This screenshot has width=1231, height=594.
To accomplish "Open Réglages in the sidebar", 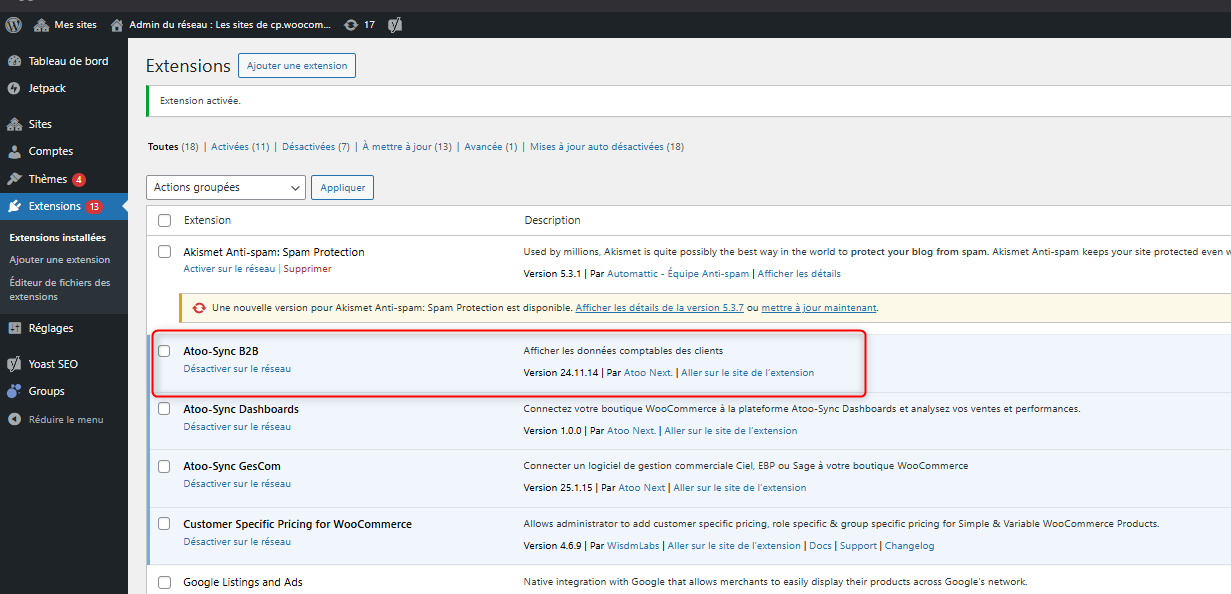I will [x=64, y=328].
